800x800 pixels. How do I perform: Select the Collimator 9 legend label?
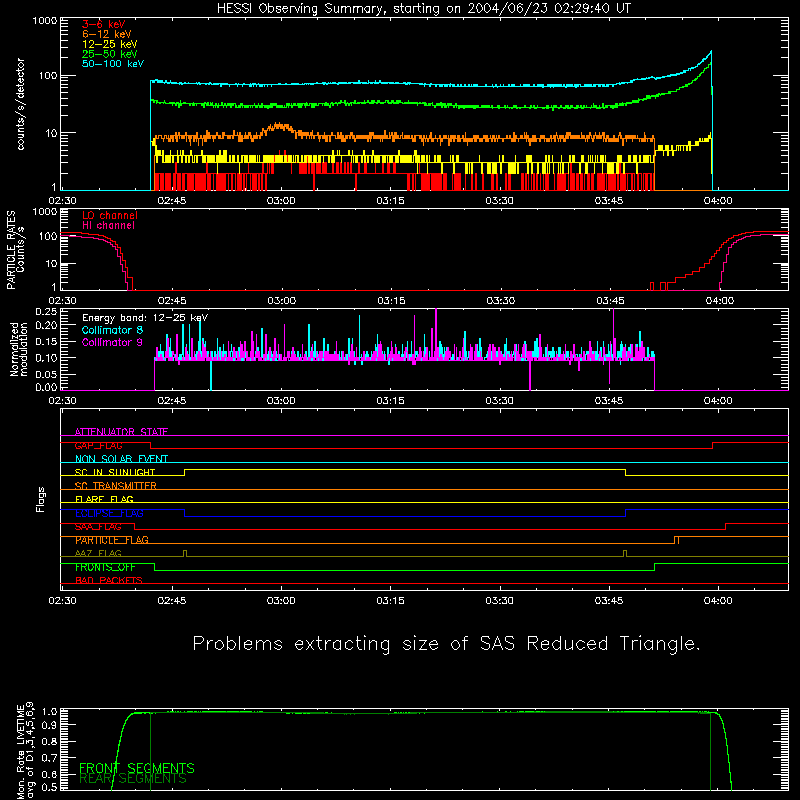point(112,342)
